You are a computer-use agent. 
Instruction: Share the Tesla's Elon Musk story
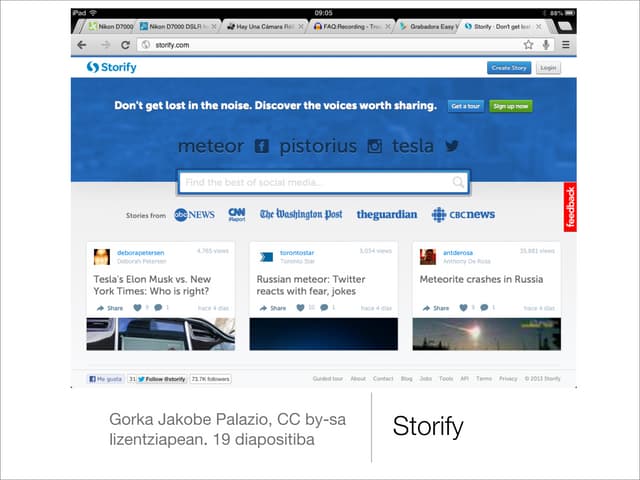click(x=110, y=308)
